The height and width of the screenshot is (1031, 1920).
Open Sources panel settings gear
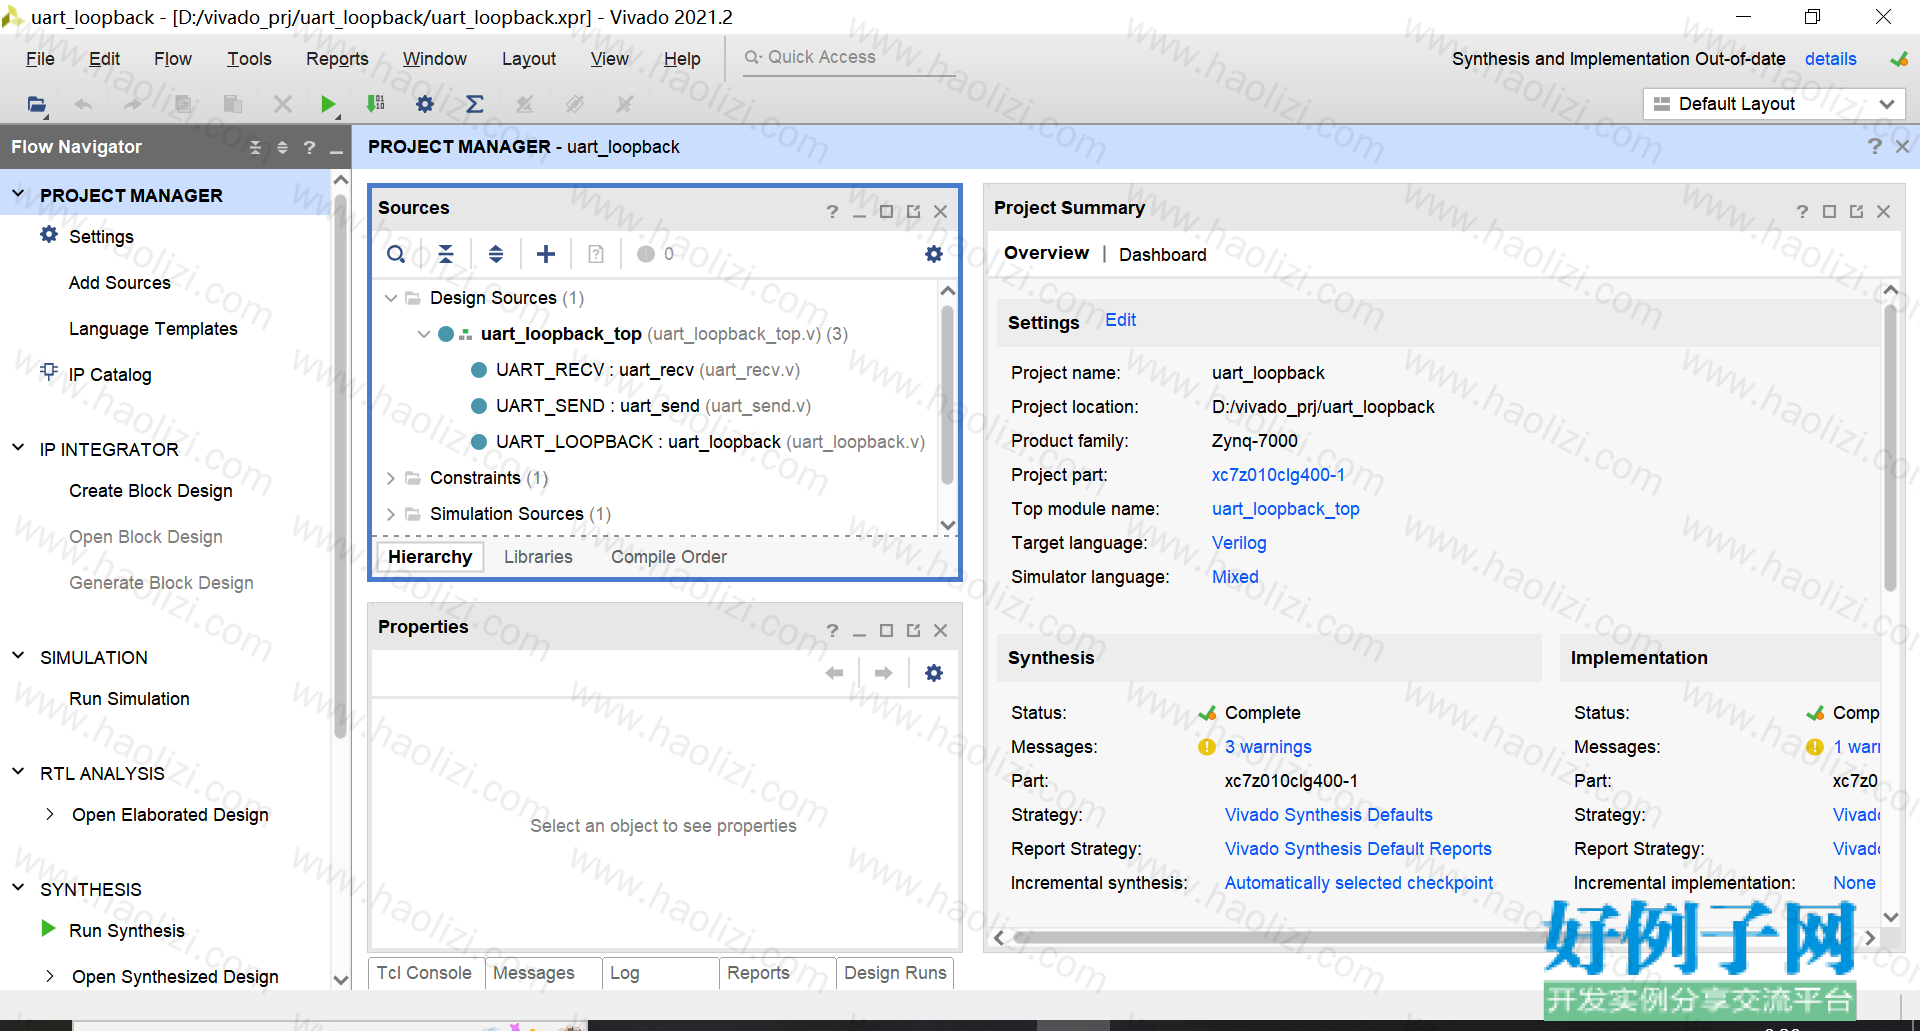(x=934, y=254)
